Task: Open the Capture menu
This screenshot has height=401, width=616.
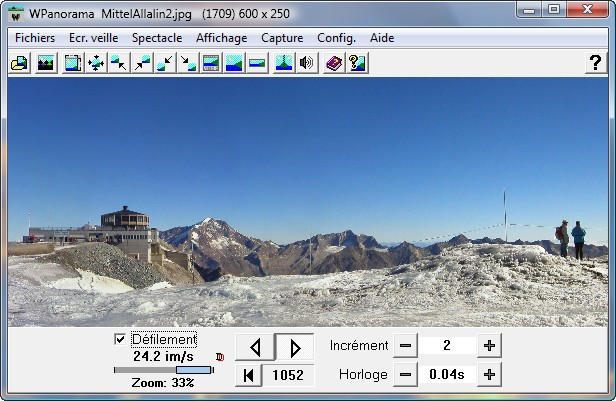Action: pyautogui.click(x=282, y=38)
